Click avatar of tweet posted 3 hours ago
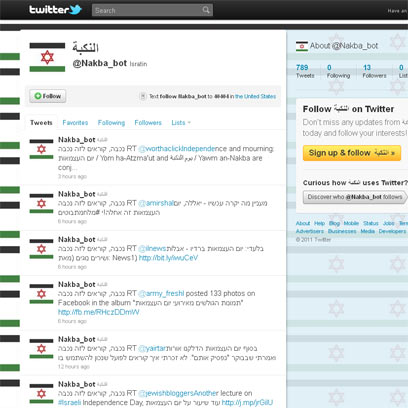This screenshot has height=408, width=408. tap(41, 149)
